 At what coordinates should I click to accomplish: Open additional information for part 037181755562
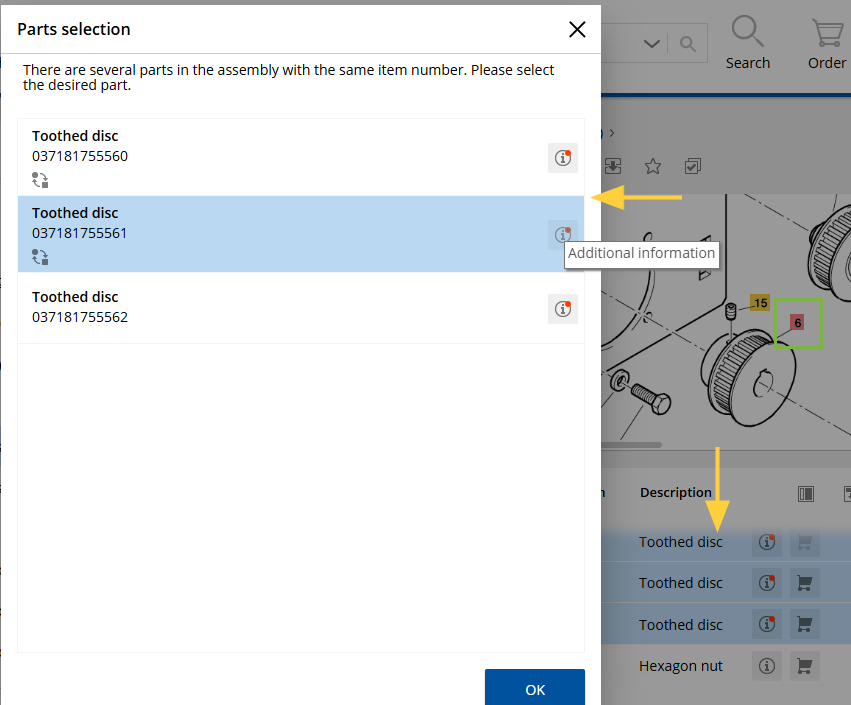click(563, 309)
